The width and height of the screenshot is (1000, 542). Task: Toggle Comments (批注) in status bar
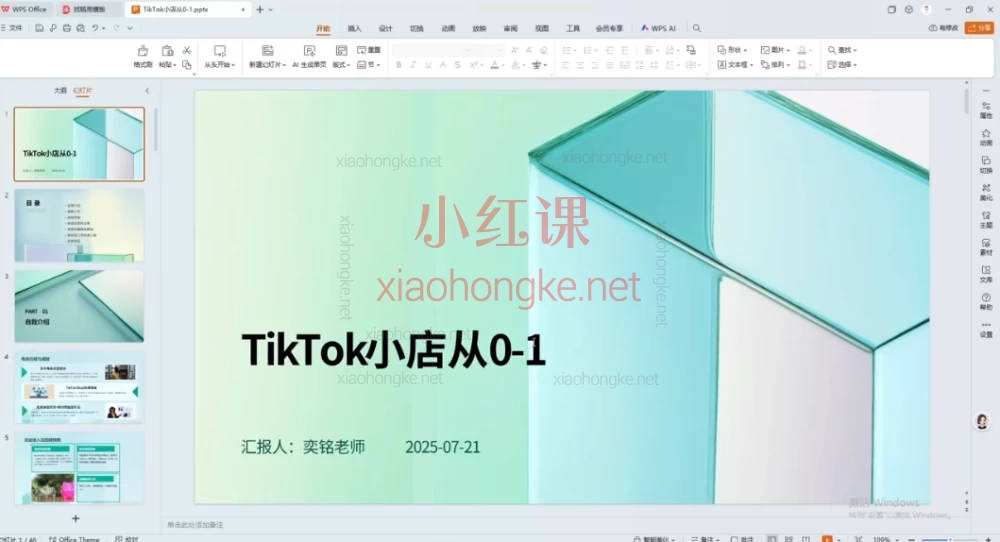pyautogui.click(x=742, y=539)
